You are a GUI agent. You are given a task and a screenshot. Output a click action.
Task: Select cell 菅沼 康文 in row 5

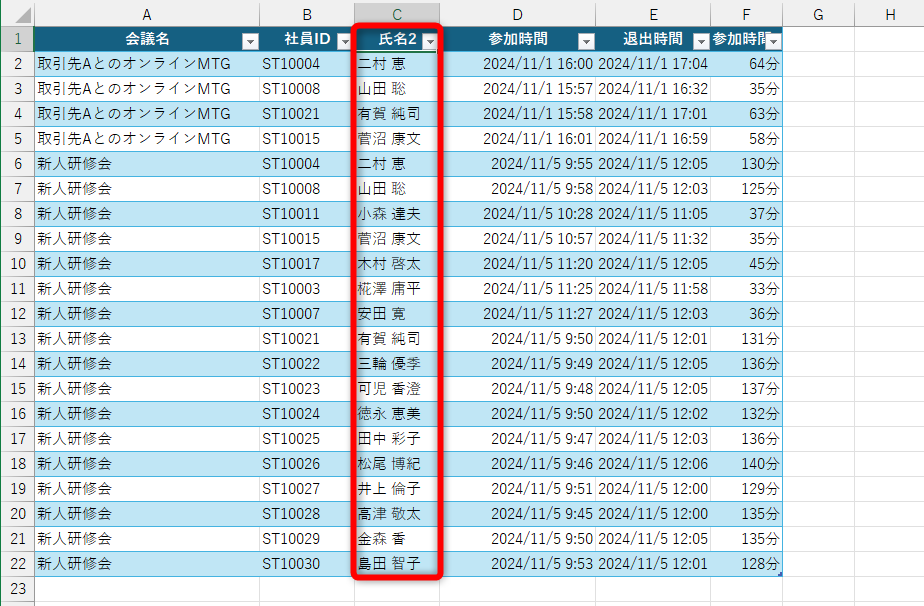point(397,139)
